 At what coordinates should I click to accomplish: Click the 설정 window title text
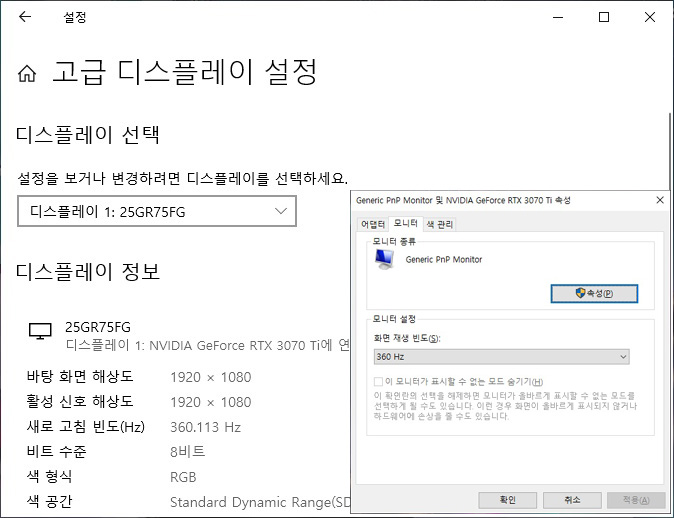(x=75, y=17)
